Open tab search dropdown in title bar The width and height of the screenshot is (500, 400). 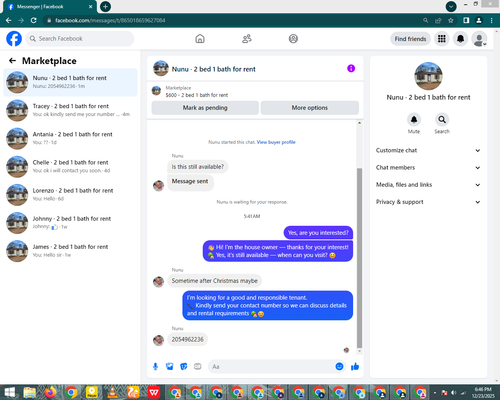pyautogui.click(x=451, y=6)
